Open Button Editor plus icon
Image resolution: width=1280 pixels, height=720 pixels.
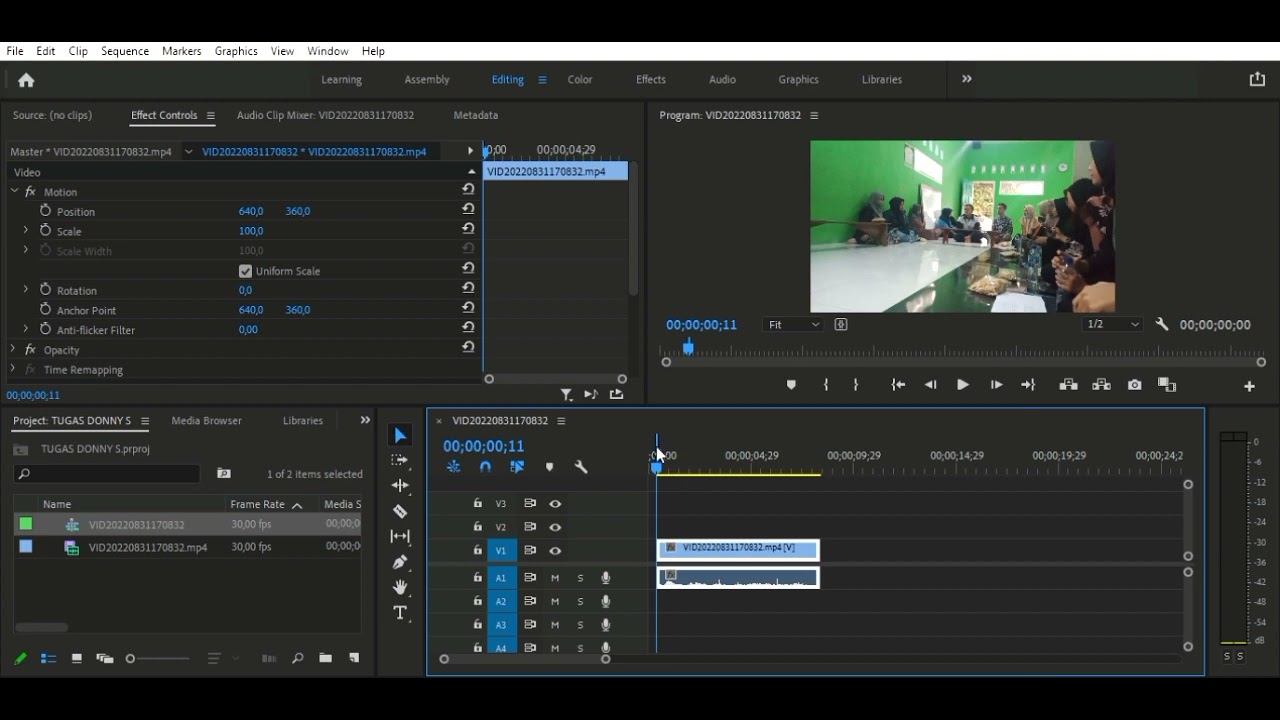tap(1249, 386)
